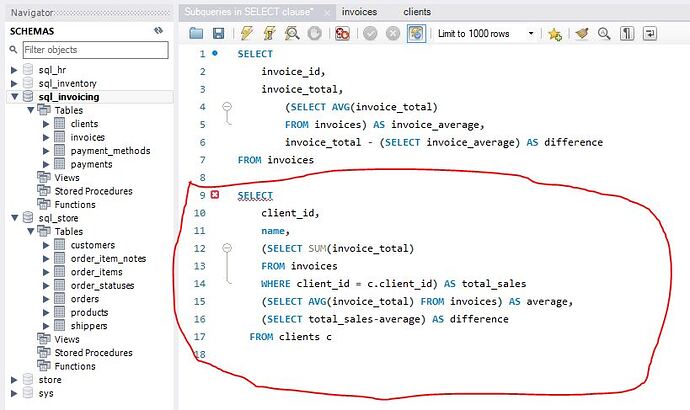Beautify query with the broom icon

click(582, 33)
